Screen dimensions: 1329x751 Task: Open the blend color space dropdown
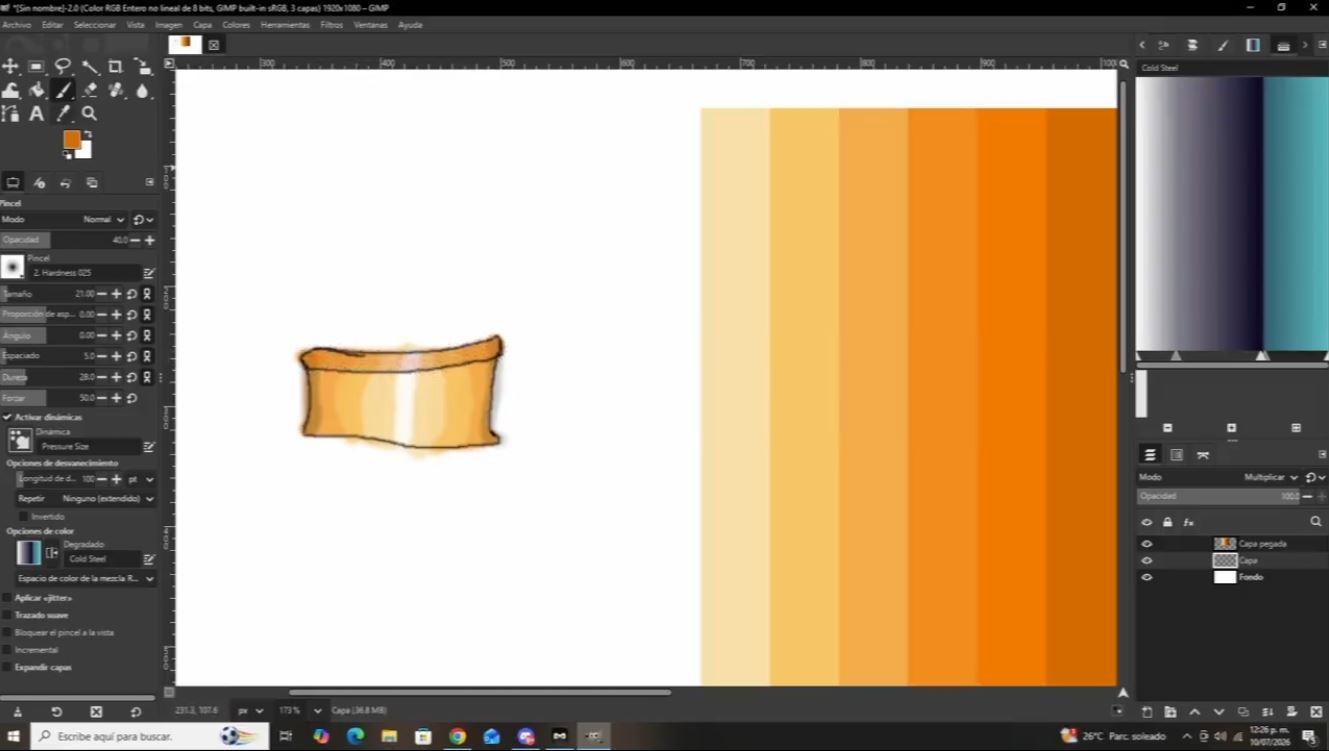pyautogui.click(x=86, y=579)
